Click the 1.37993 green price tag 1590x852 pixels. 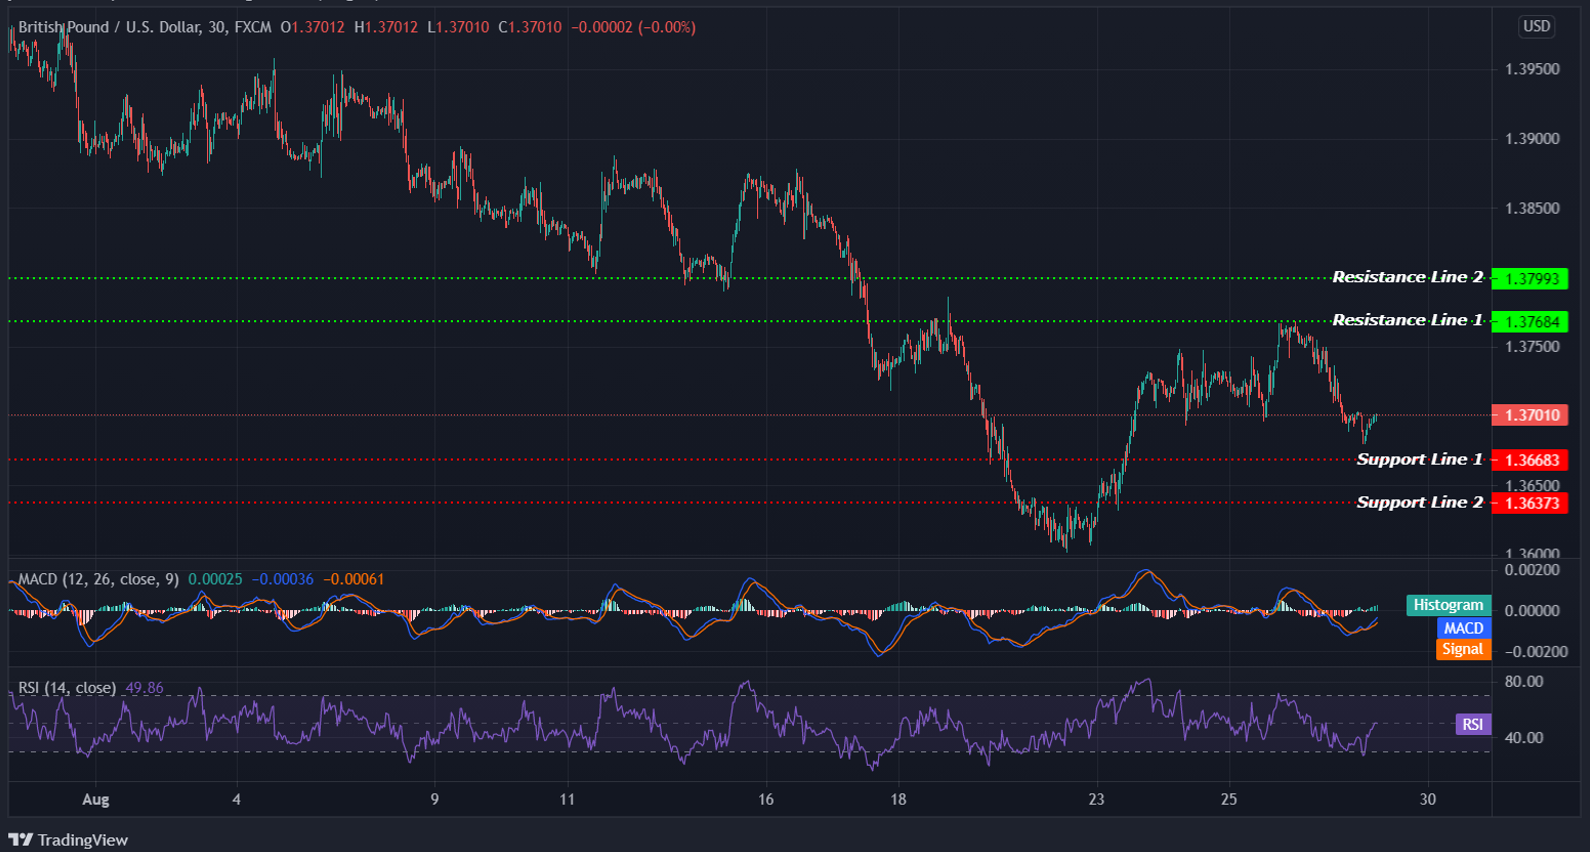click(x=1530, y=279)
